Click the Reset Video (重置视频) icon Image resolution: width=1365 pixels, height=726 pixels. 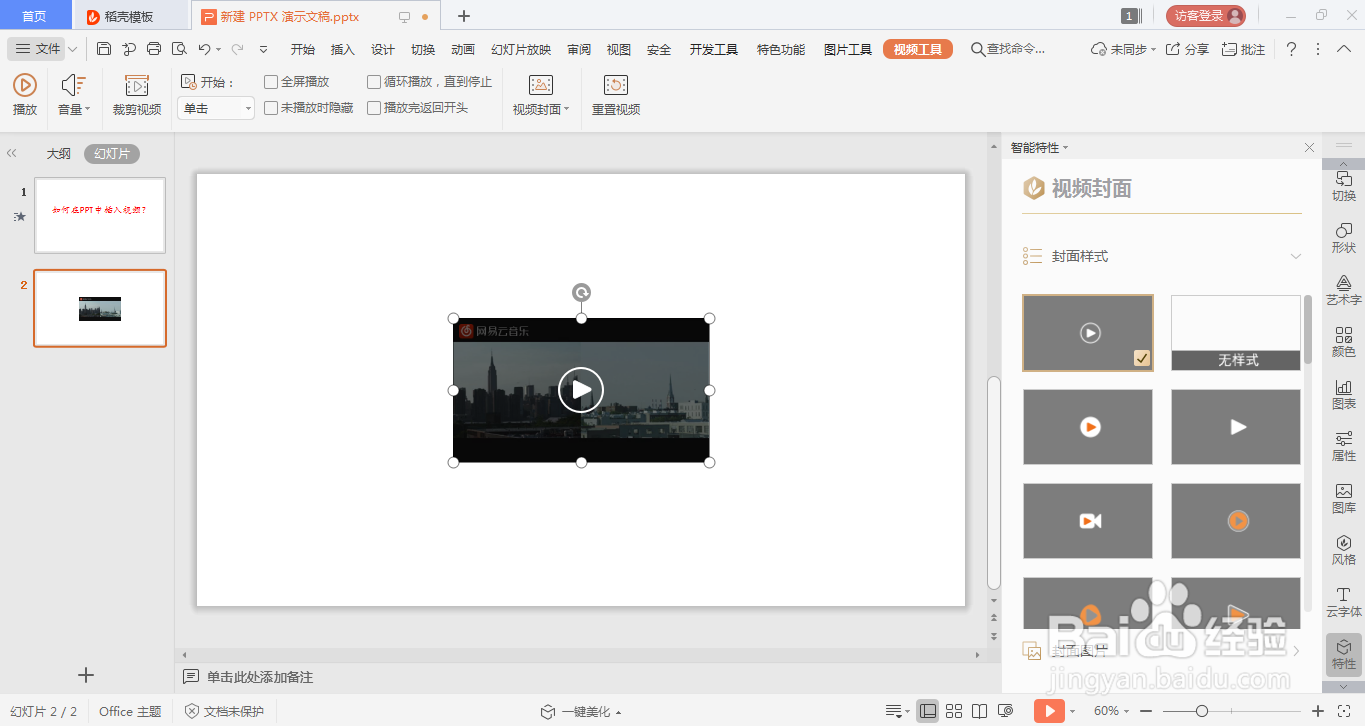click(616, 86)
